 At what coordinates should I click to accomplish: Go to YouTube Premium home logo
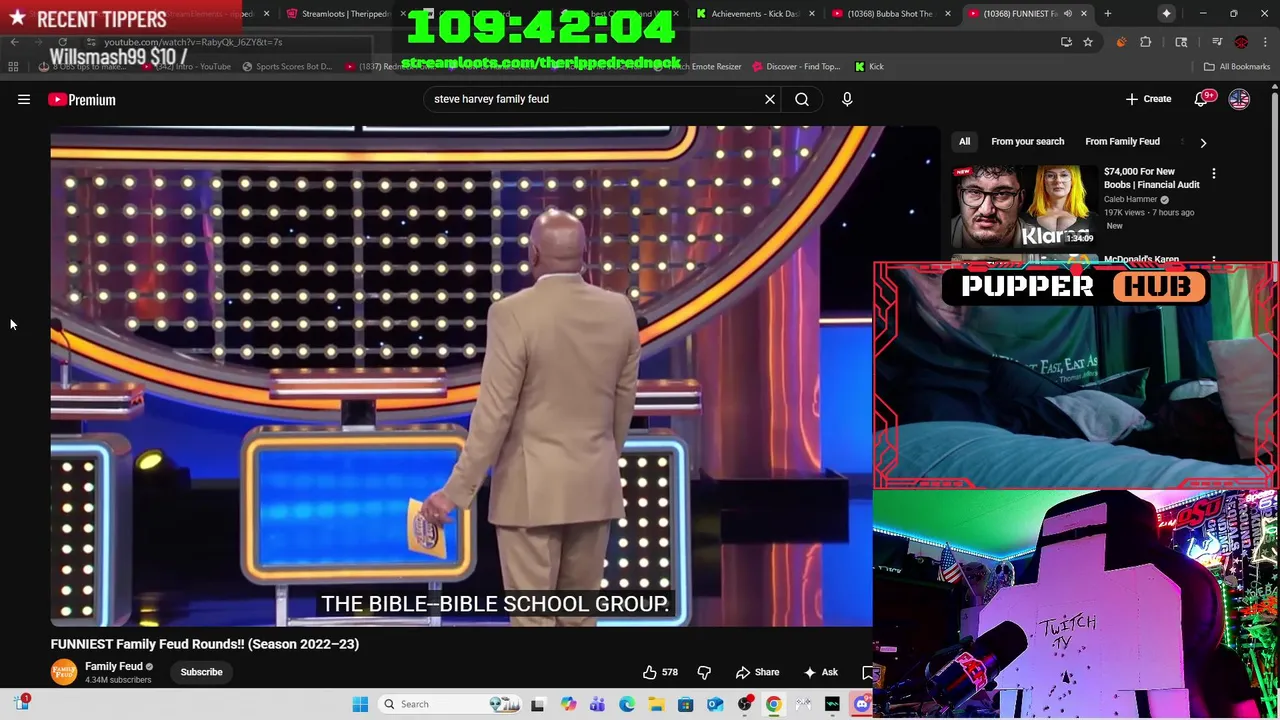[82, 99]
